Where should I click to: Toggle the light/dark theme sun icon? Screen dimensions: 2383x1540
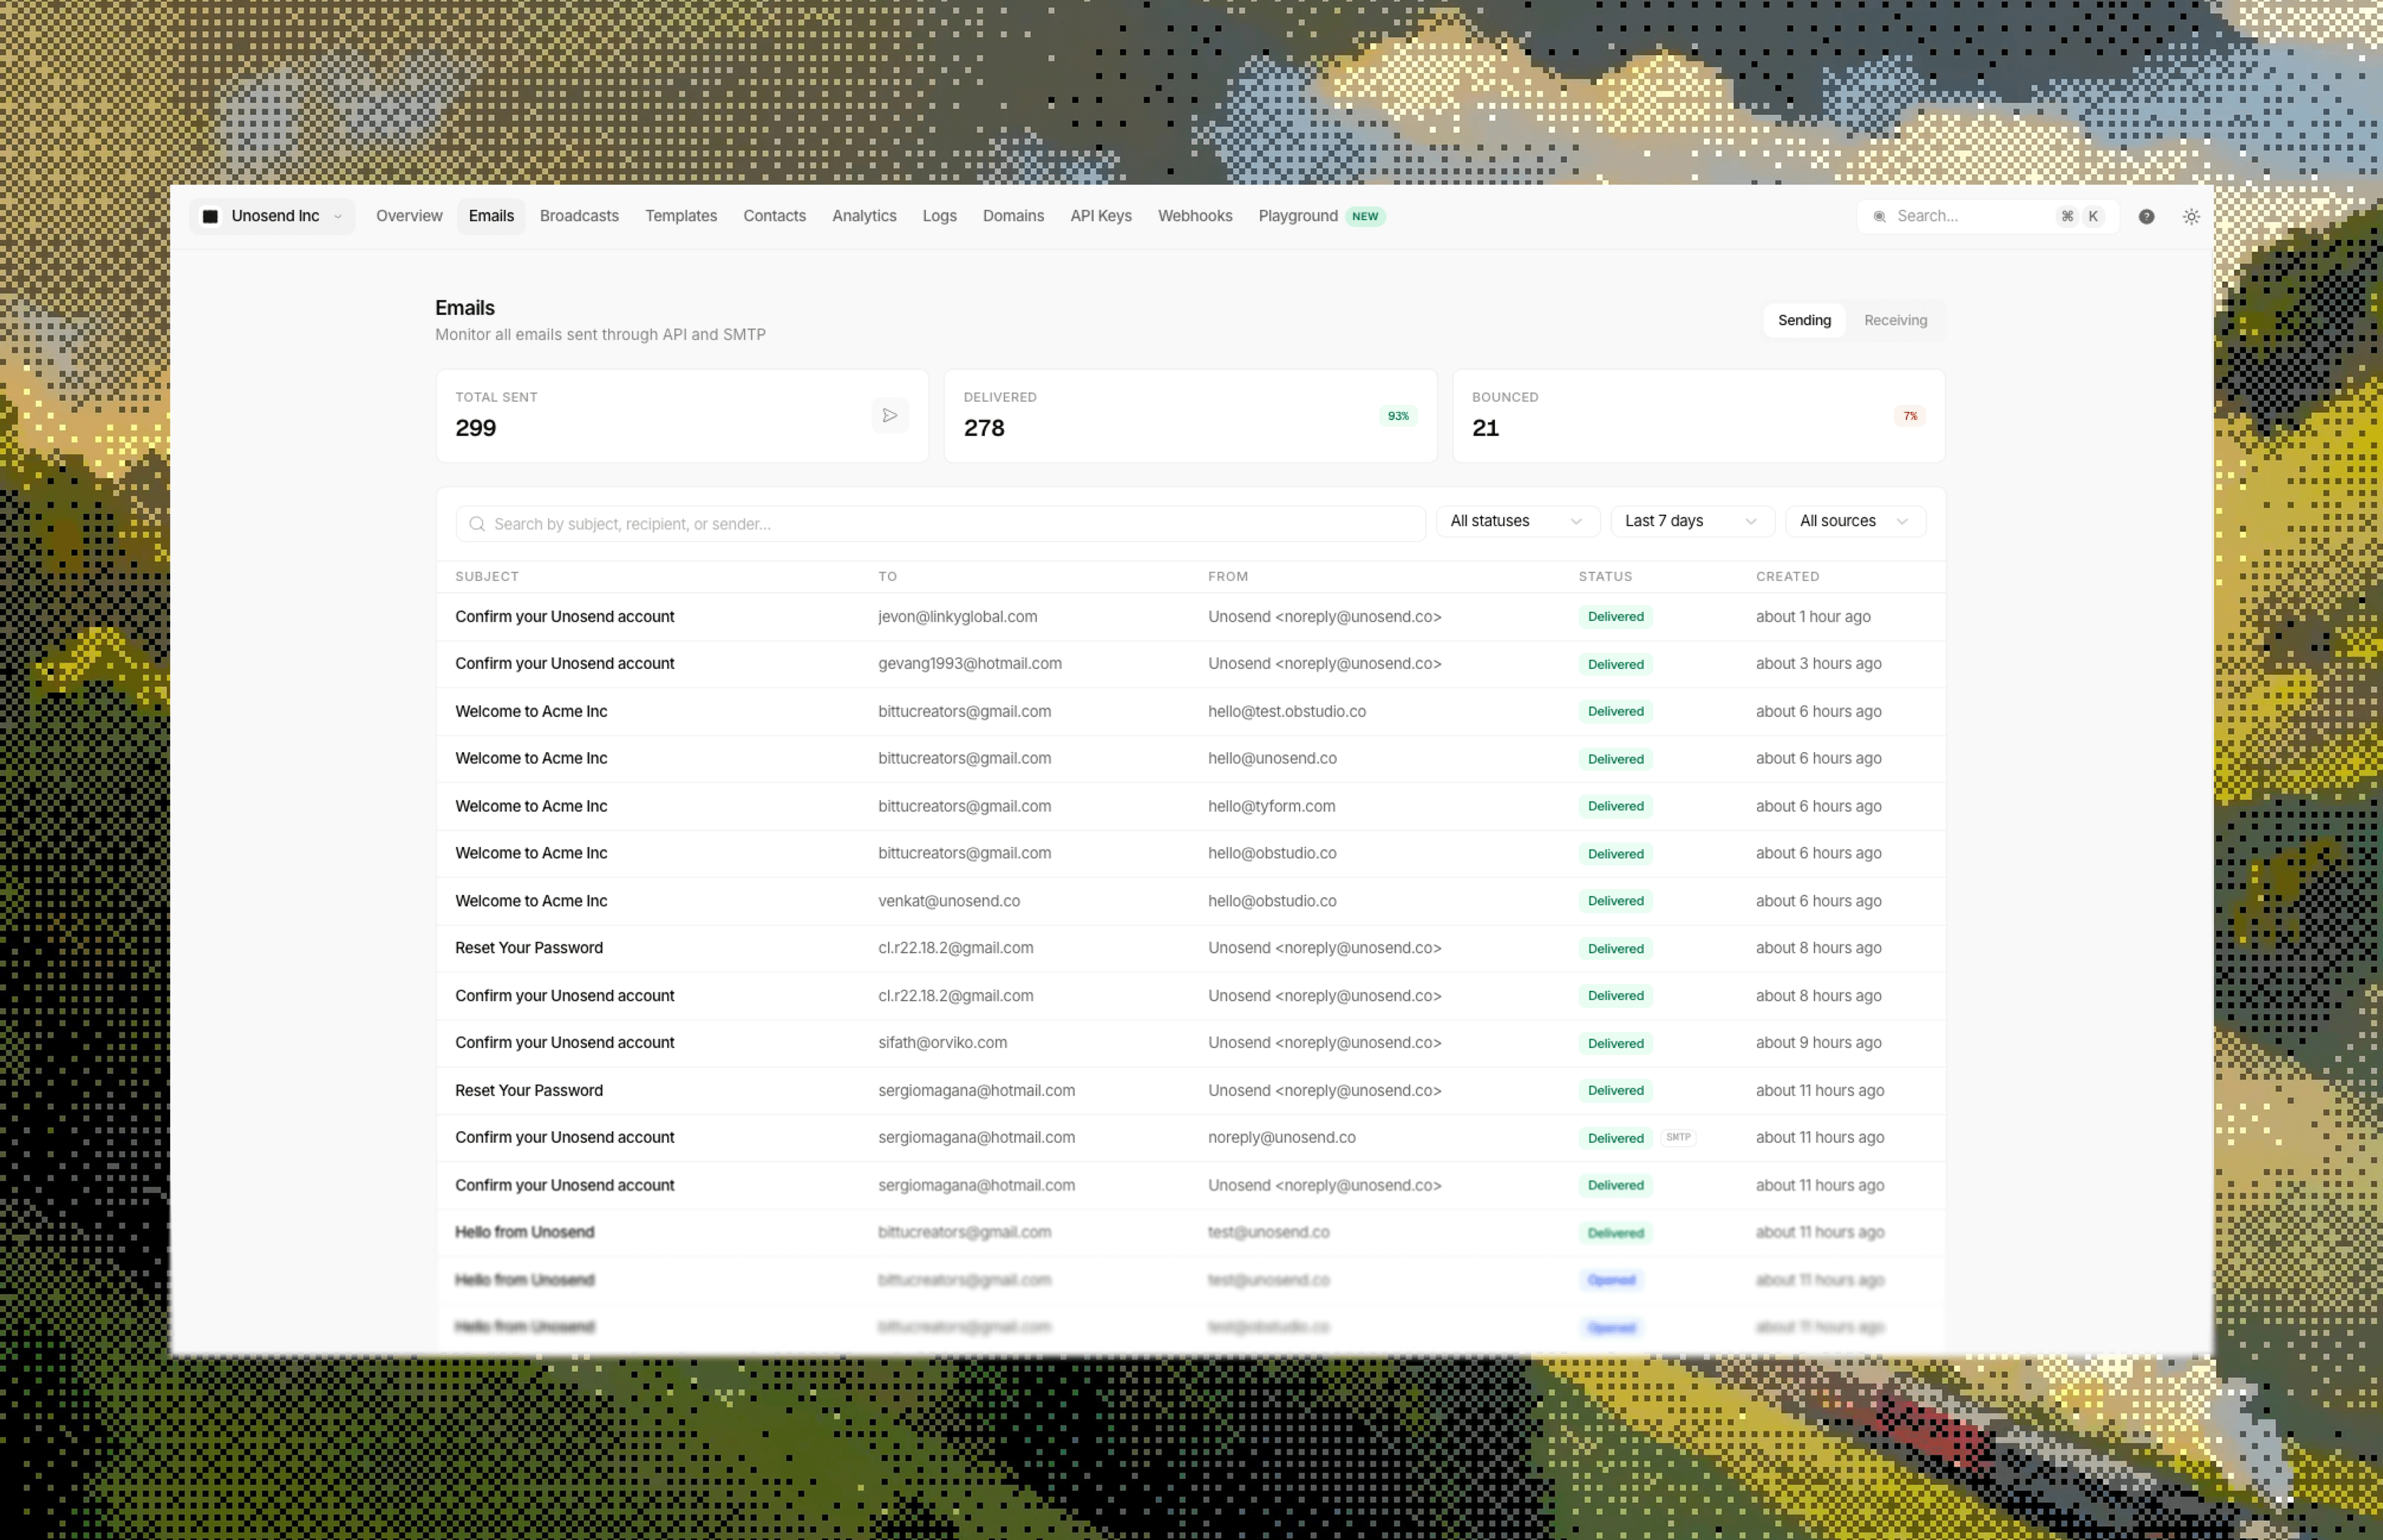(2191, 216)
